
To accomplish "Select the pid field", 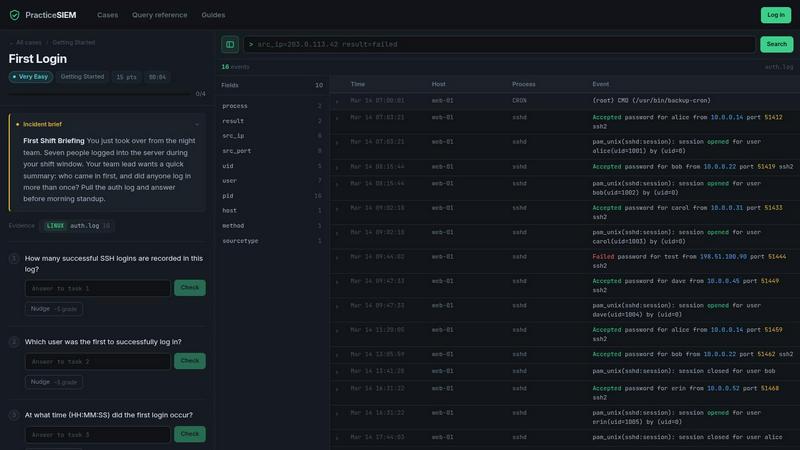I will tap(272, 196).
